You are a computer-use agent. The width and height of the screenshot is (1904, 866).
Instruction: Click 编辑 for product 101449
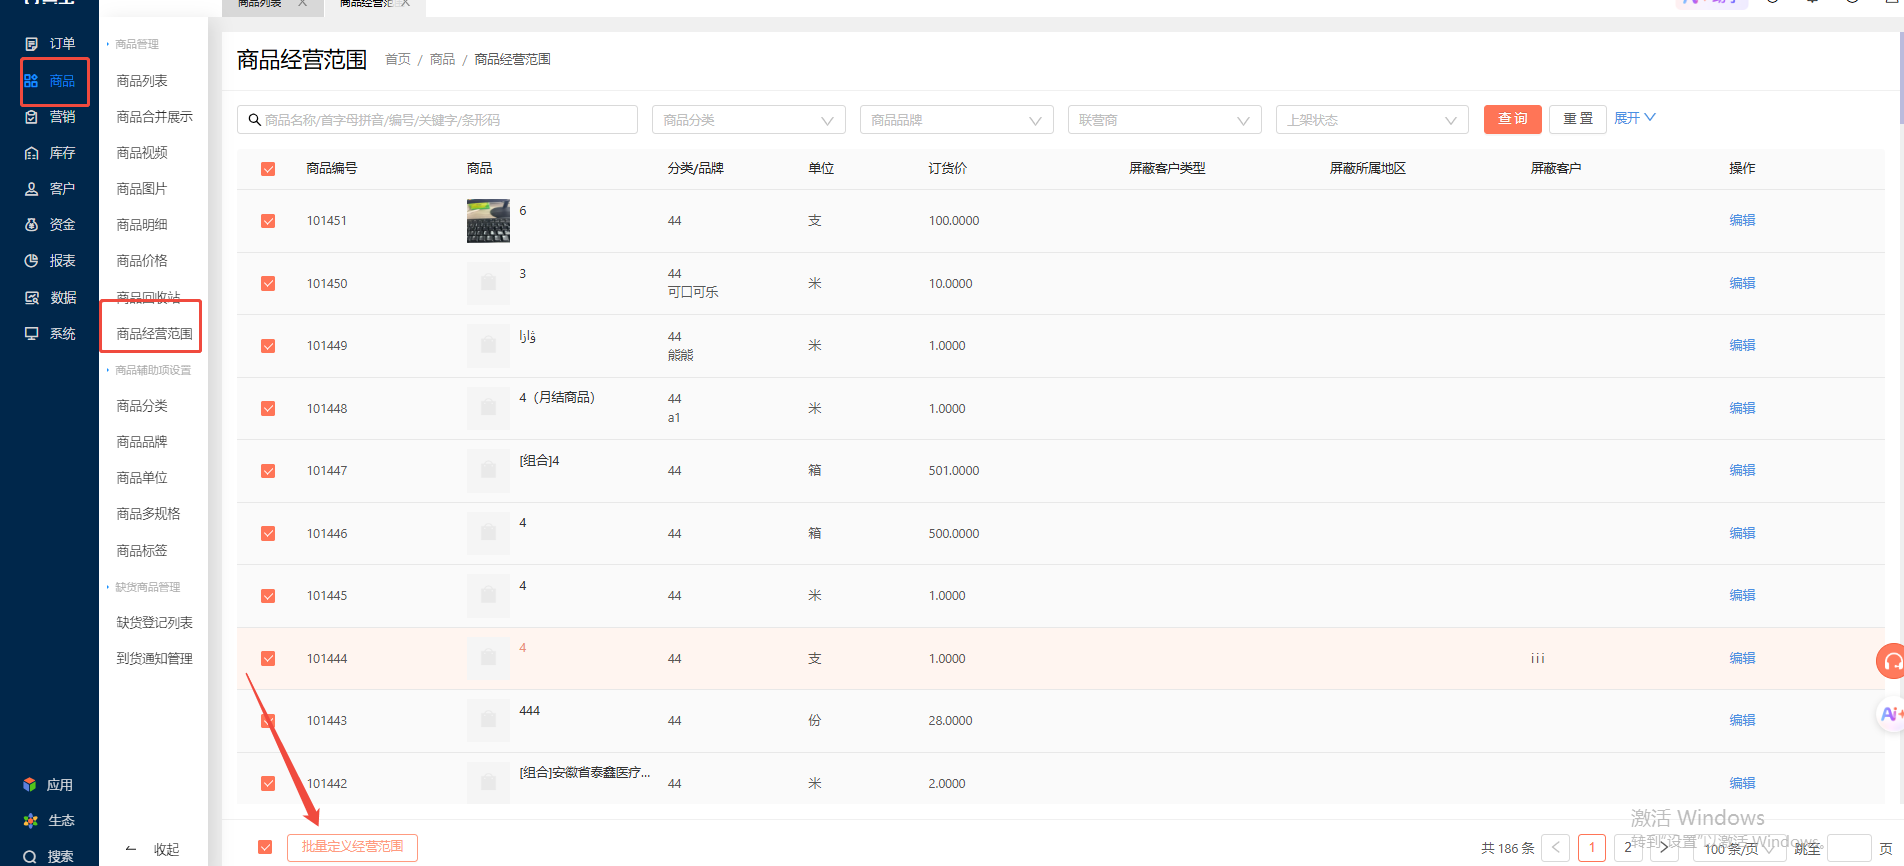pos(1742,345)
